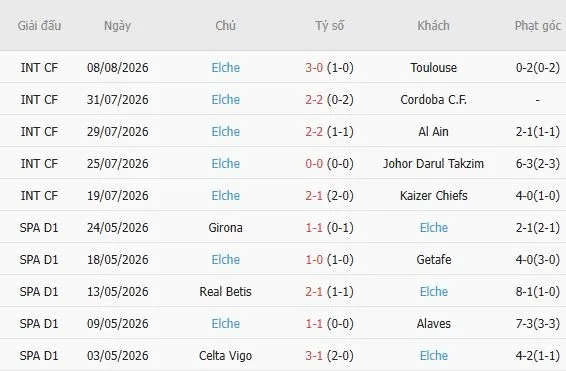Open Elche link in Toulouse match row

[x=226, y=67]
